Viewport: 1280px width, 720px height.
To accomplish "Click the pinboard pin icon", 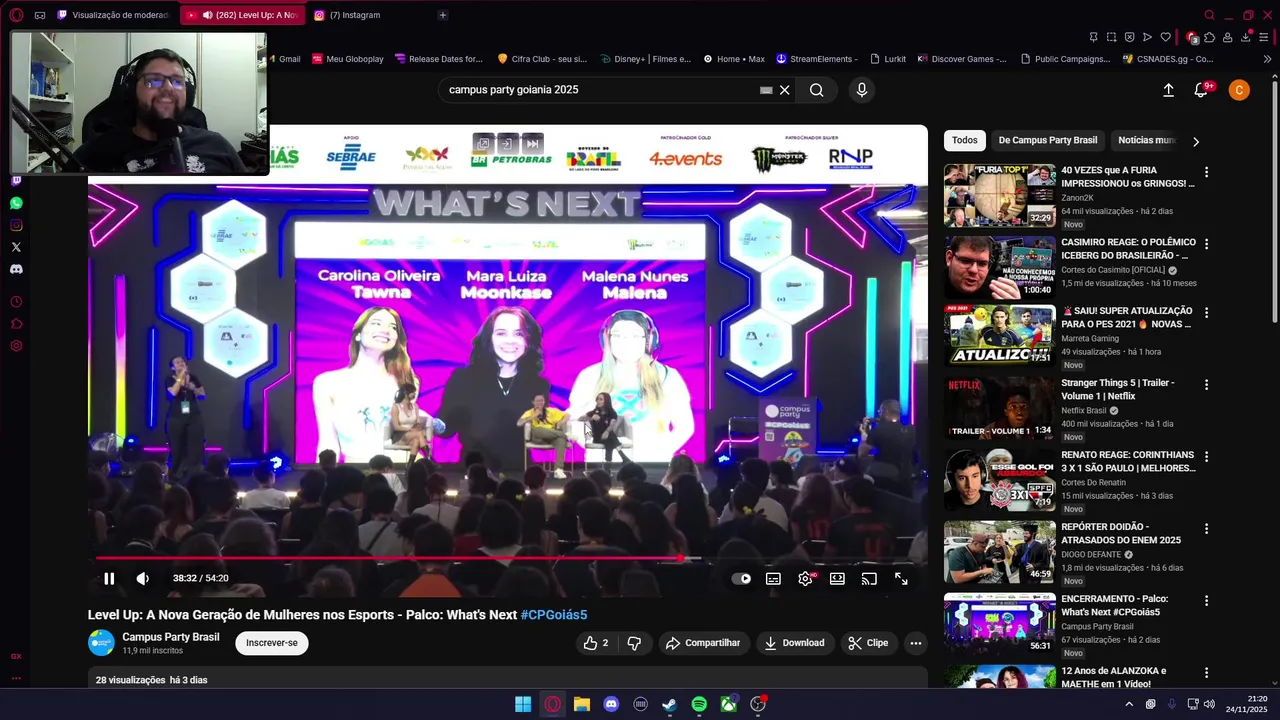I will [x=1093, y=37].
